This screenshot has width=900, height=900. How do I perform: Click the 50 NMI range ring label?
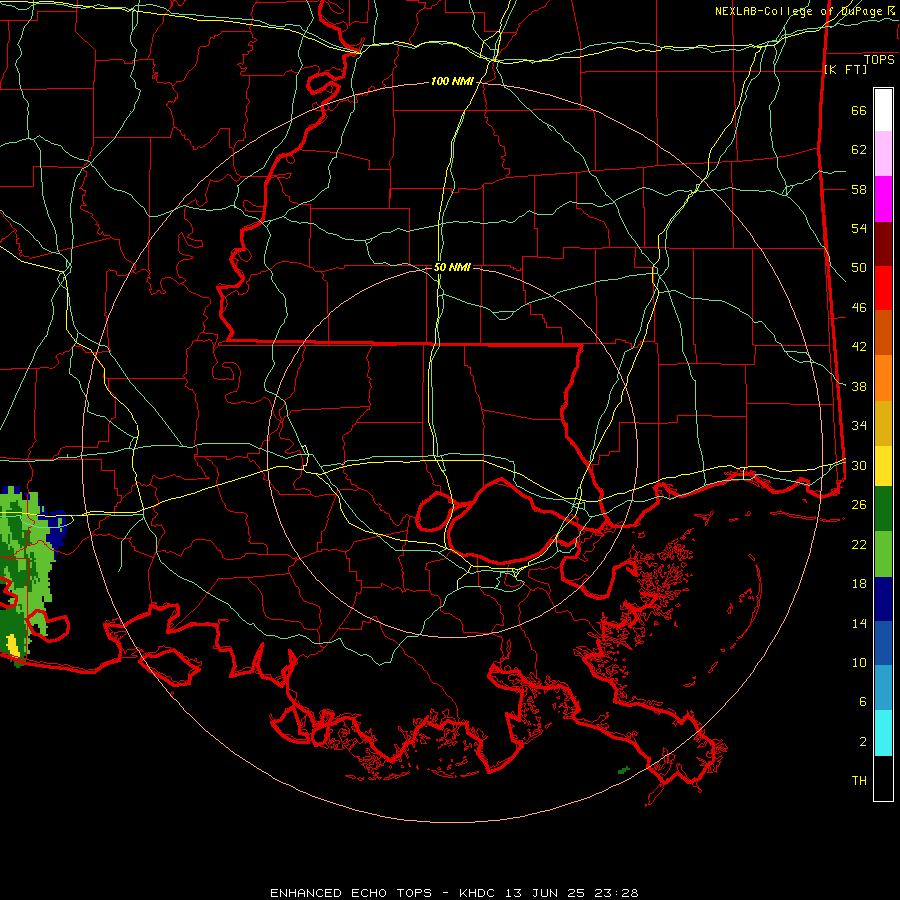(452, 267)
